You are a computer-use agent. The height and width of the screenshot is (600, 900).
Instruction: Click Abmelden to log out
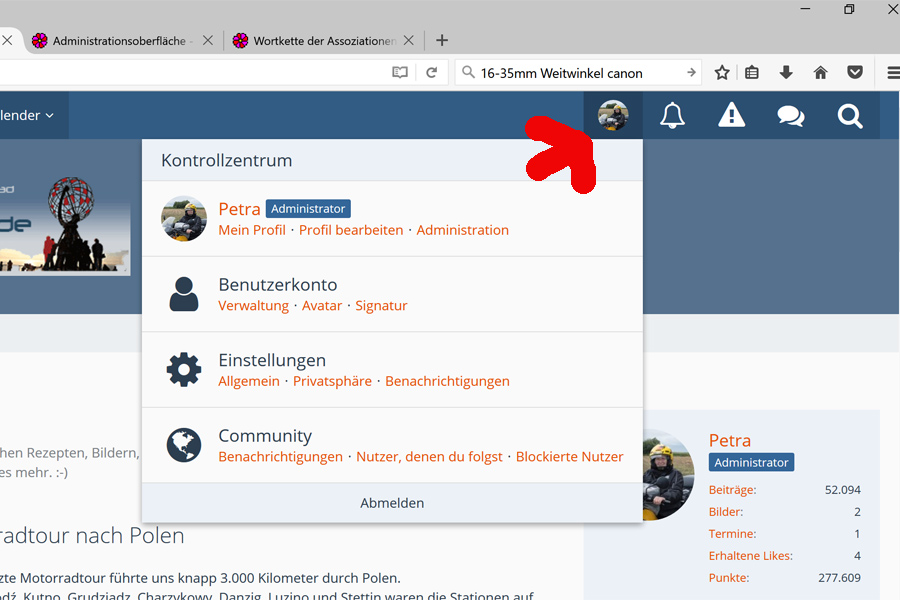[x=392, y=503]
